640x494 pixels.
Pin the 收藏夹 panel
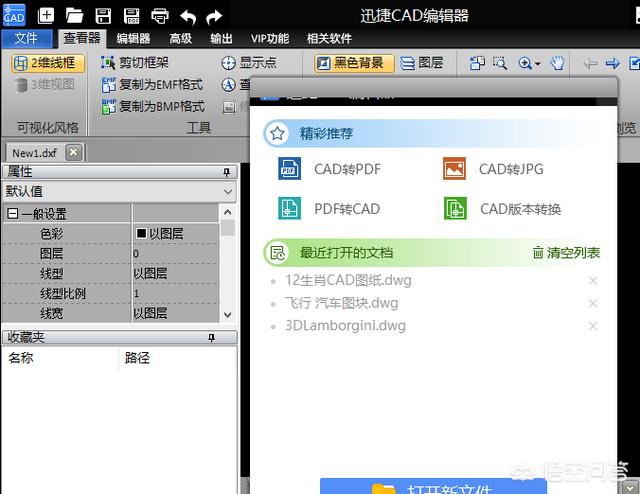(211, 338)
